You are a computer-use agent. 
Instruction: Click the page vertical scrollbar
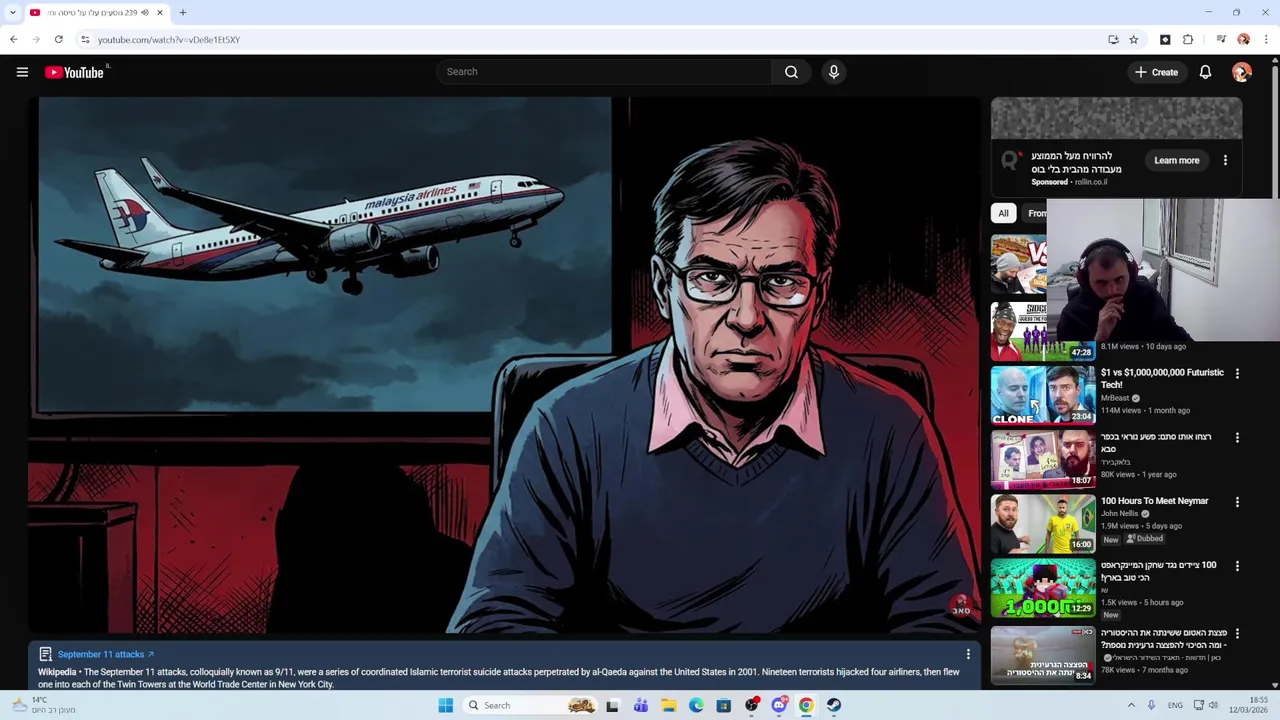pyautogui.click(x=1274, y=130)
